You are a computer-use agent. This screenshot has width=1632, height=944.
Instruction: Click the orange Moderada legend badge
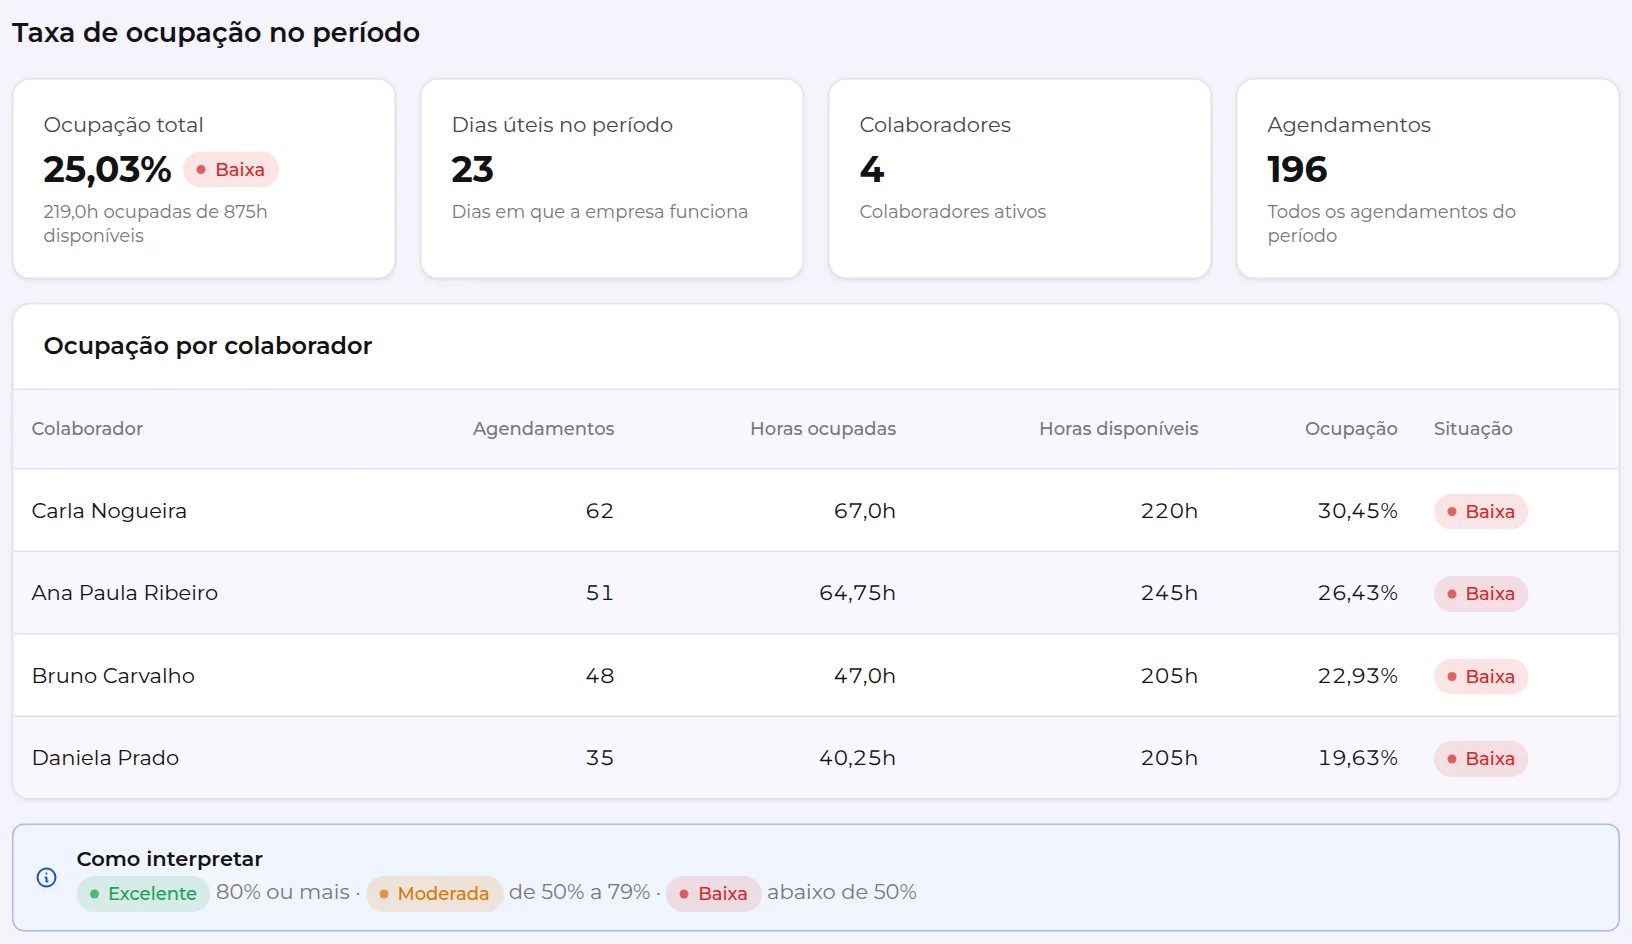click(434, 894)
